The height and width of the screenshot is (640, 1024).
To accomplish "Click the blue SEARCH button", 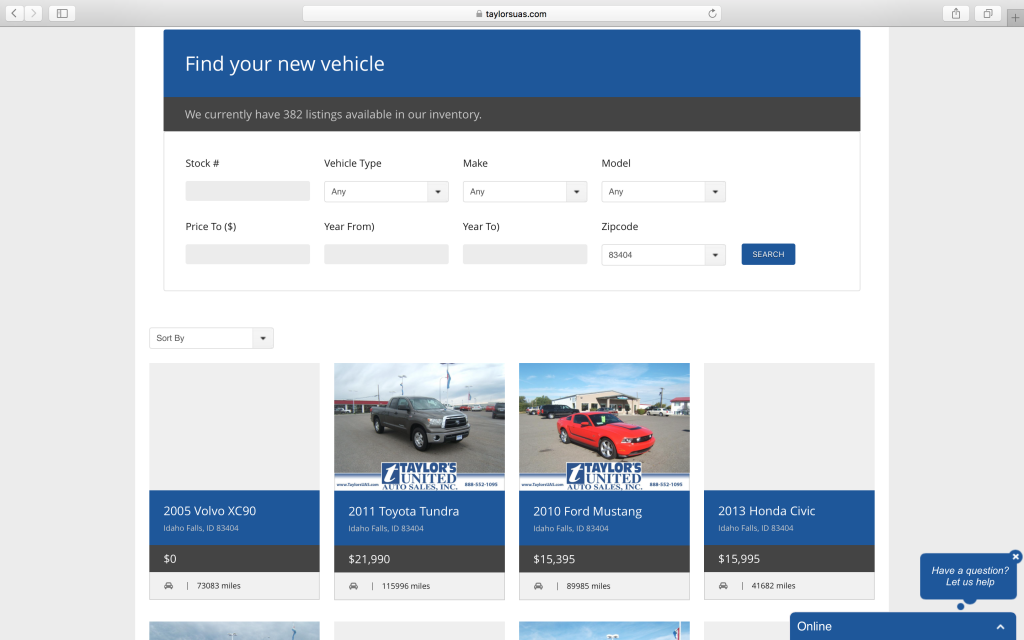I will [x=768, y=254].
